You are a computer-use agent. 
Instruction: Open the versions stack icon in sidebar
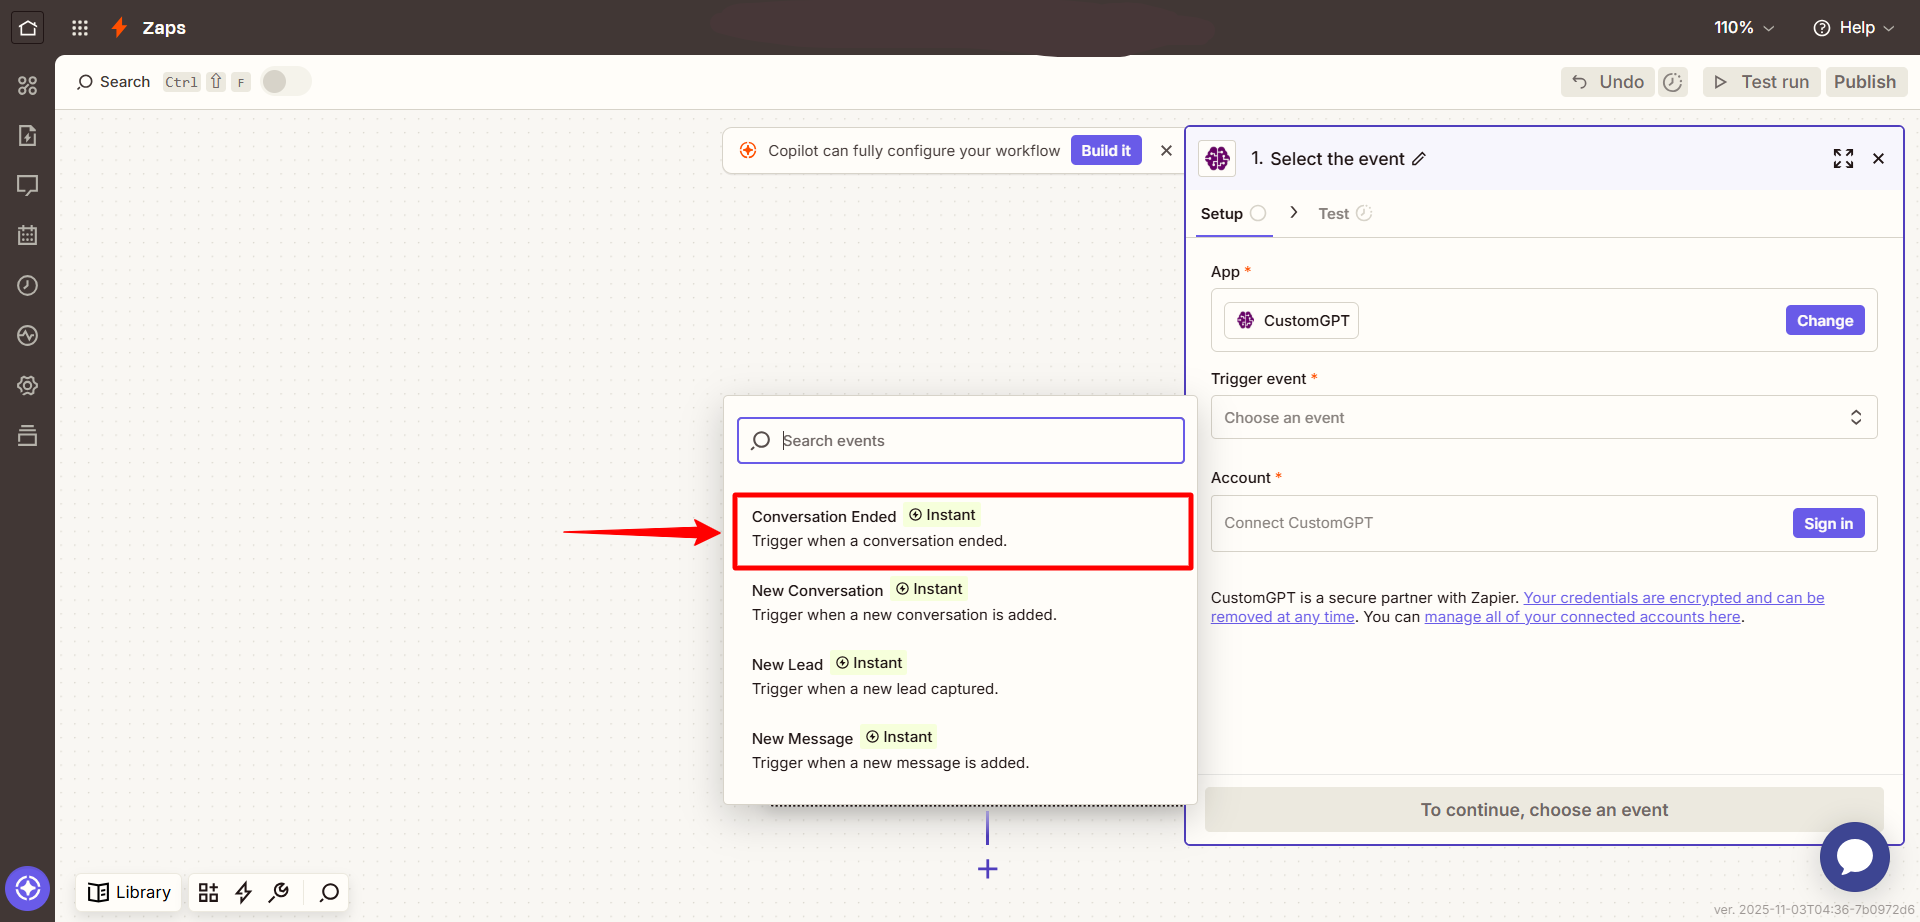pos(28,436)
